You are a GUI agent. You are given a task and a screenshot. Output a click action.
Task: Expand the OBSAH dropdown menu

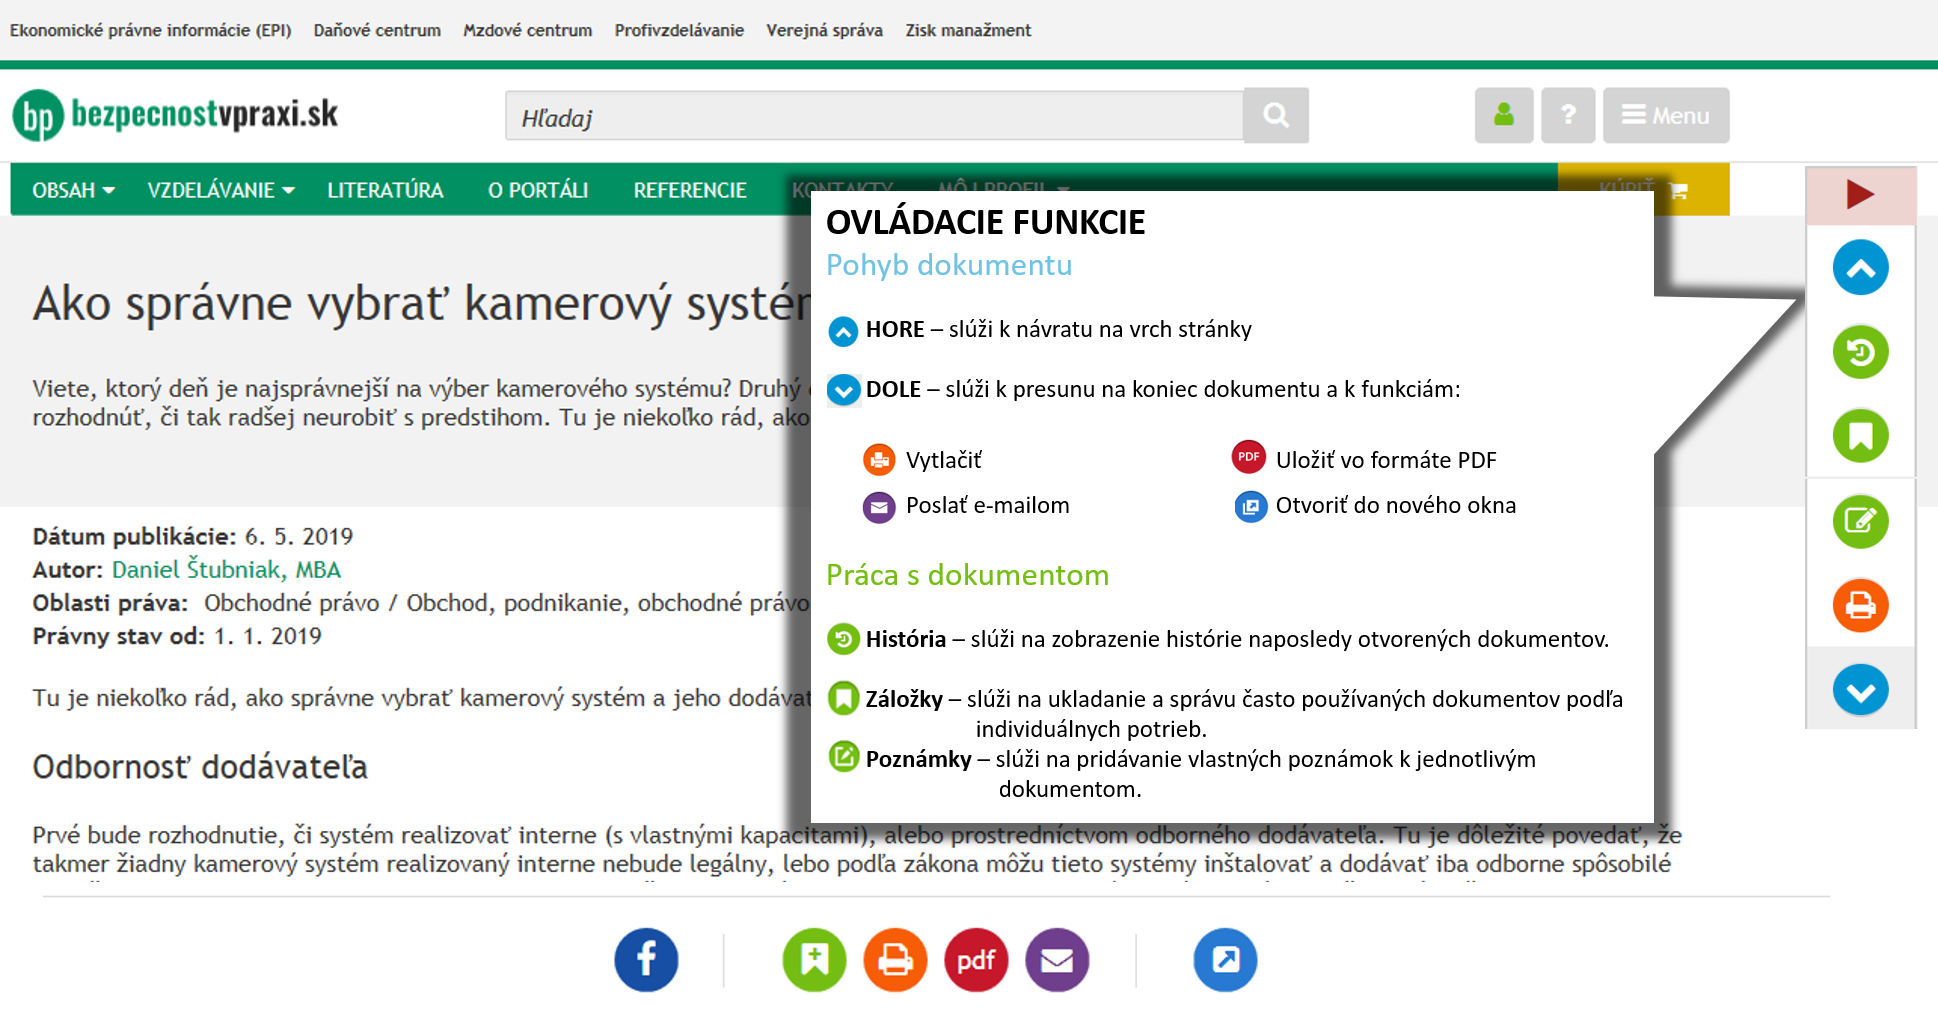click(x=73, y=190)
